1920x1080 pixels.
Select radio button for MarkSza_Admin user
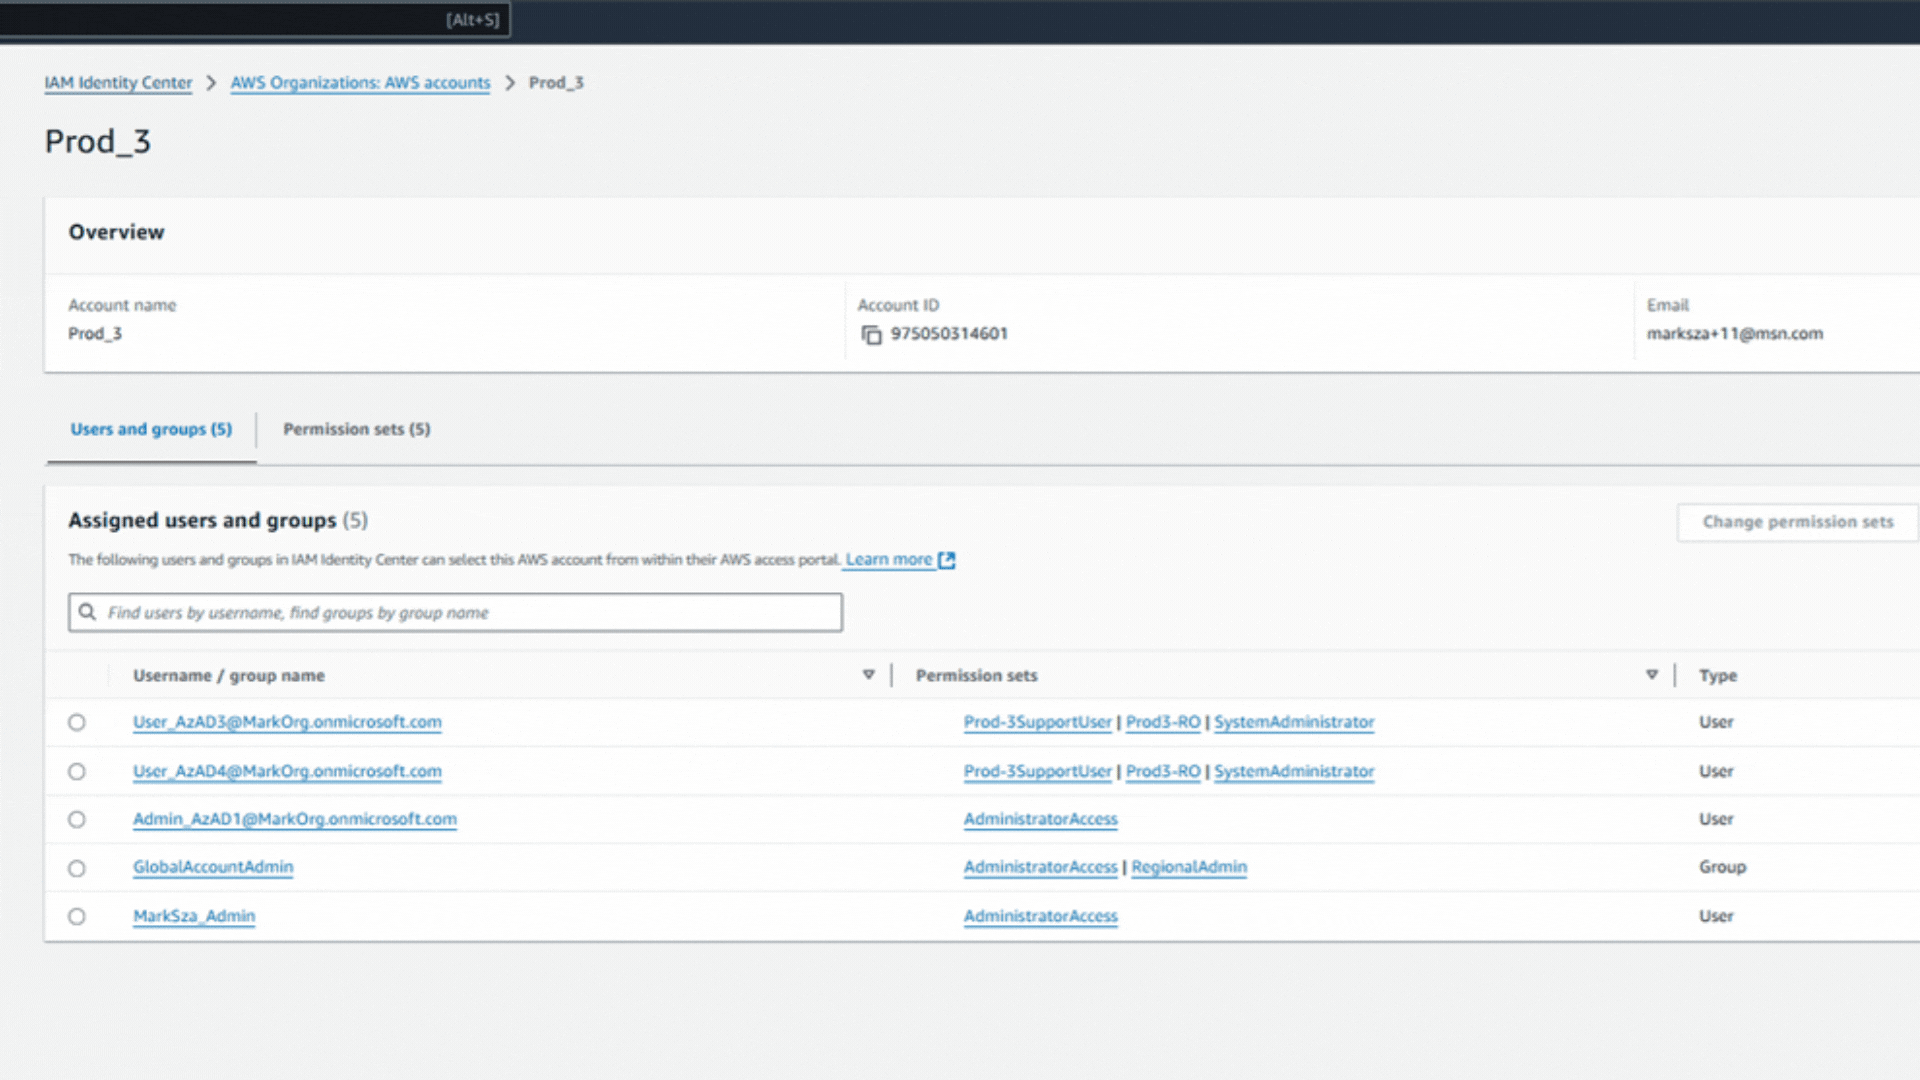(x=77, y=916)
